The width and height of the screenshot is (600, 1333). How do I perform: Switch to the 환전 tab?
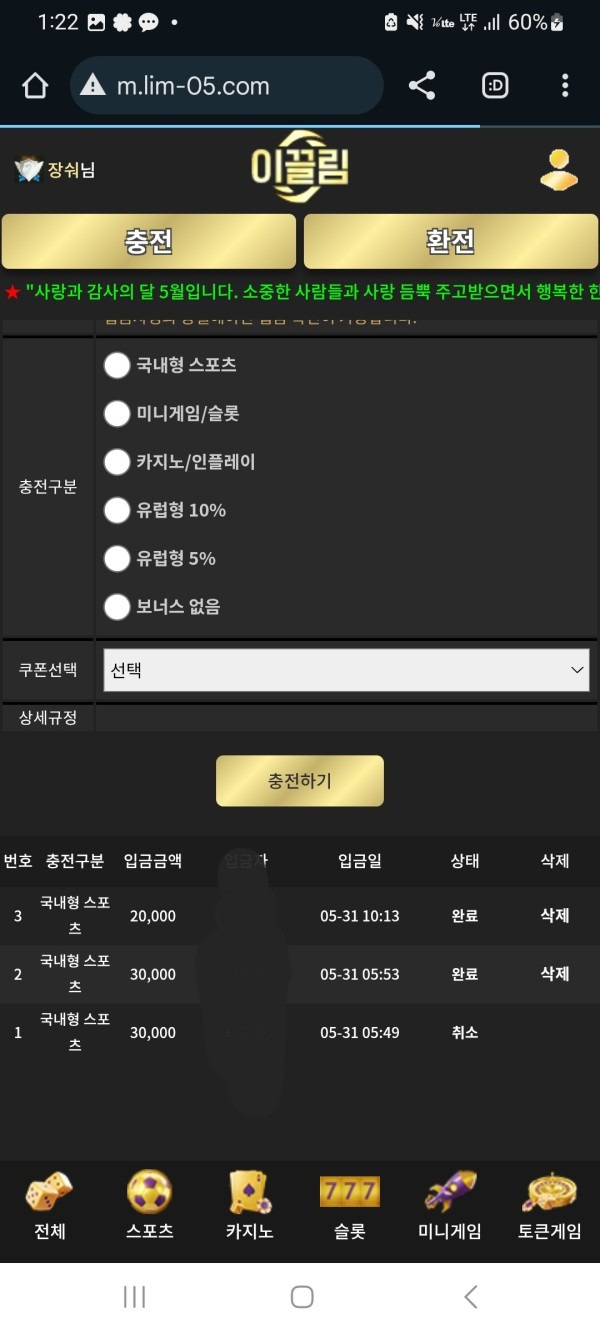pyautogui.click(x=449, y=241)
